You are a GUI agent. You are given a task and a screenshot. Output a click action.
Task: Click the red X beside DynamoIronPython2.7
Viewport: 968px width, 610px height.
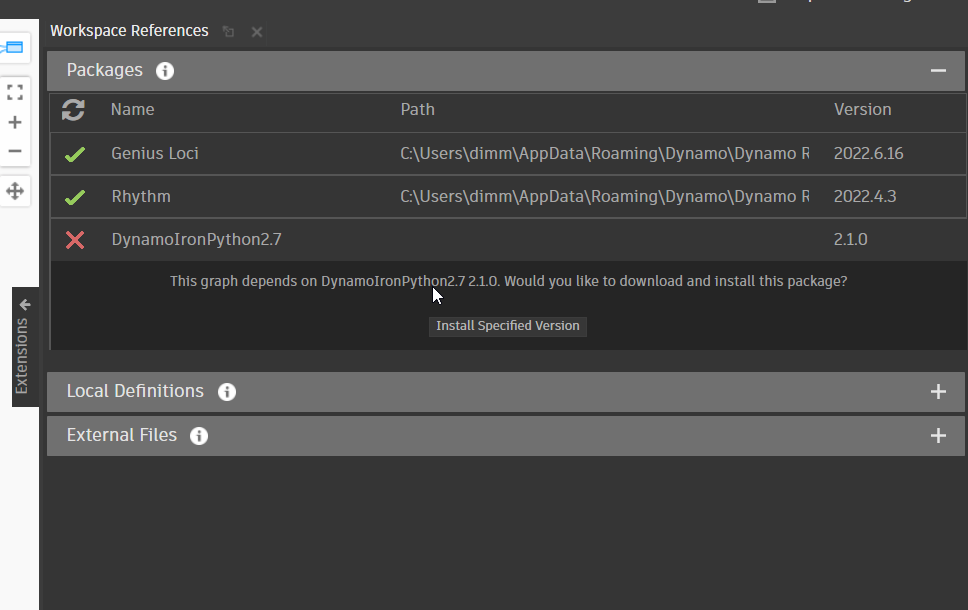point(75,239)
